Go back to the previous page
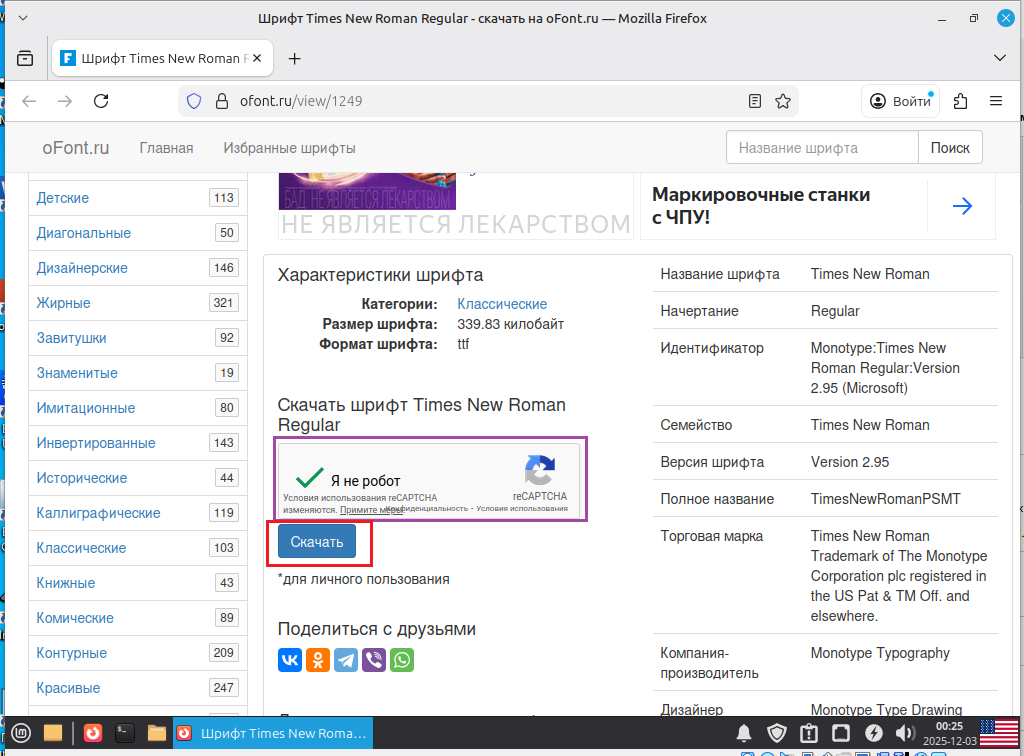Screen dimensions: 1024x756 click(x=29, y=101)
